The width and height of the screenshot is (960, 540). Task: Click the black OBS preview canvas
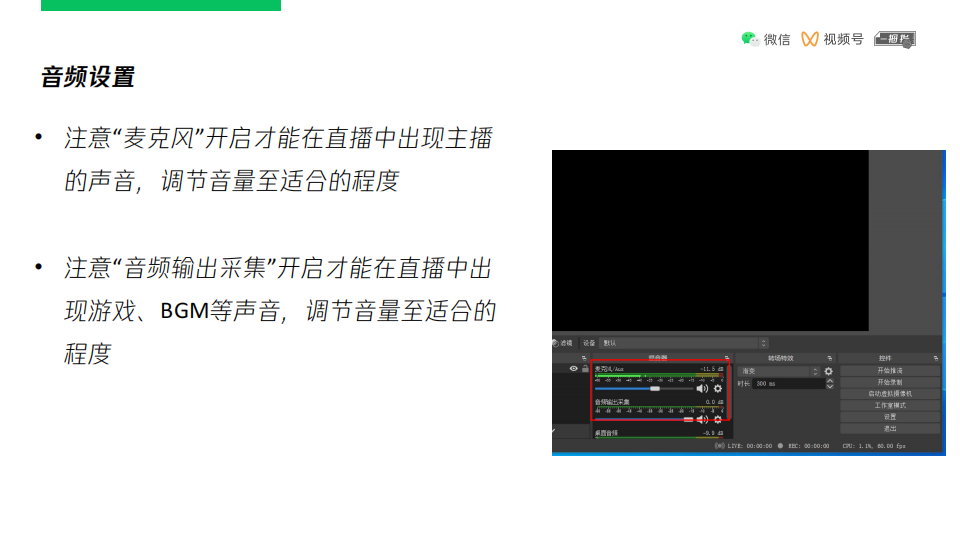(710, 241)
